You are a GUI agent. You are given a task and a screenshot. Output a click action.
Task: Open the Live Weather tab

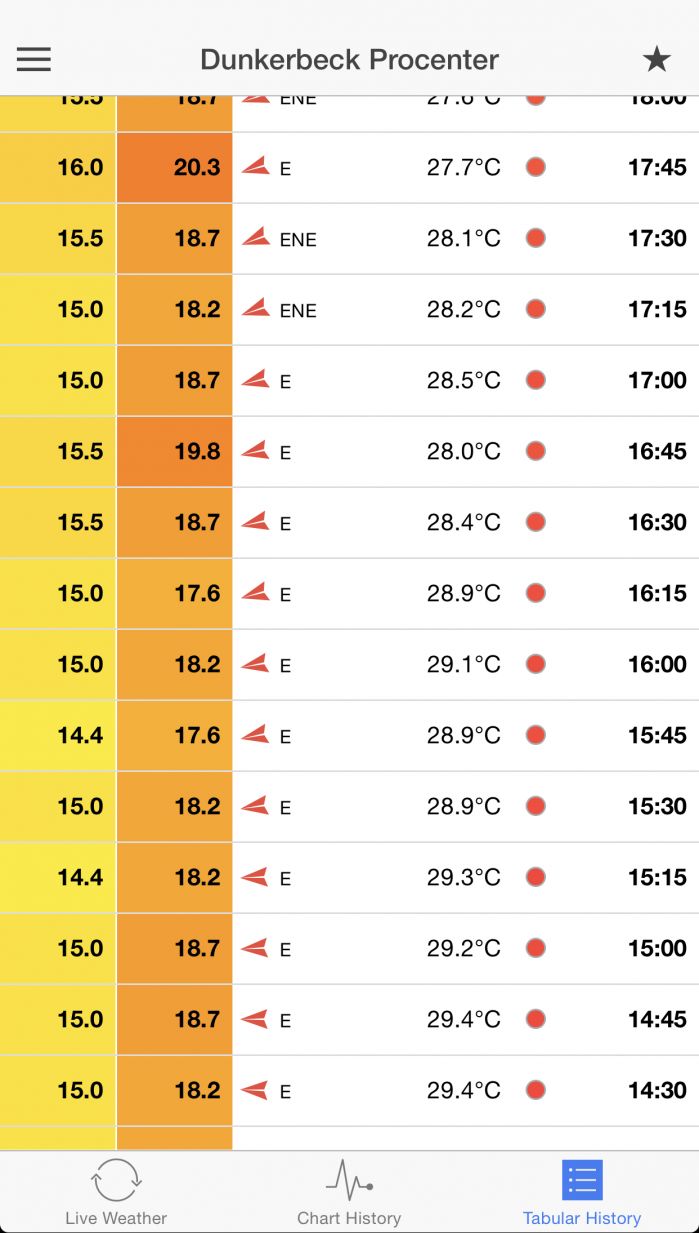tap(116, 1192)
